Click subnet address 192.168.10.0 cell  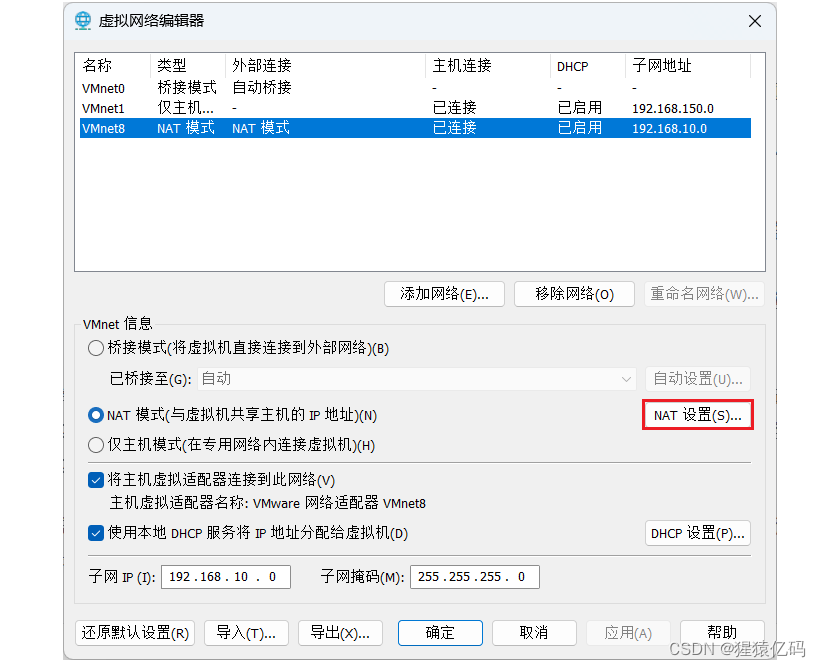(669, 128)
